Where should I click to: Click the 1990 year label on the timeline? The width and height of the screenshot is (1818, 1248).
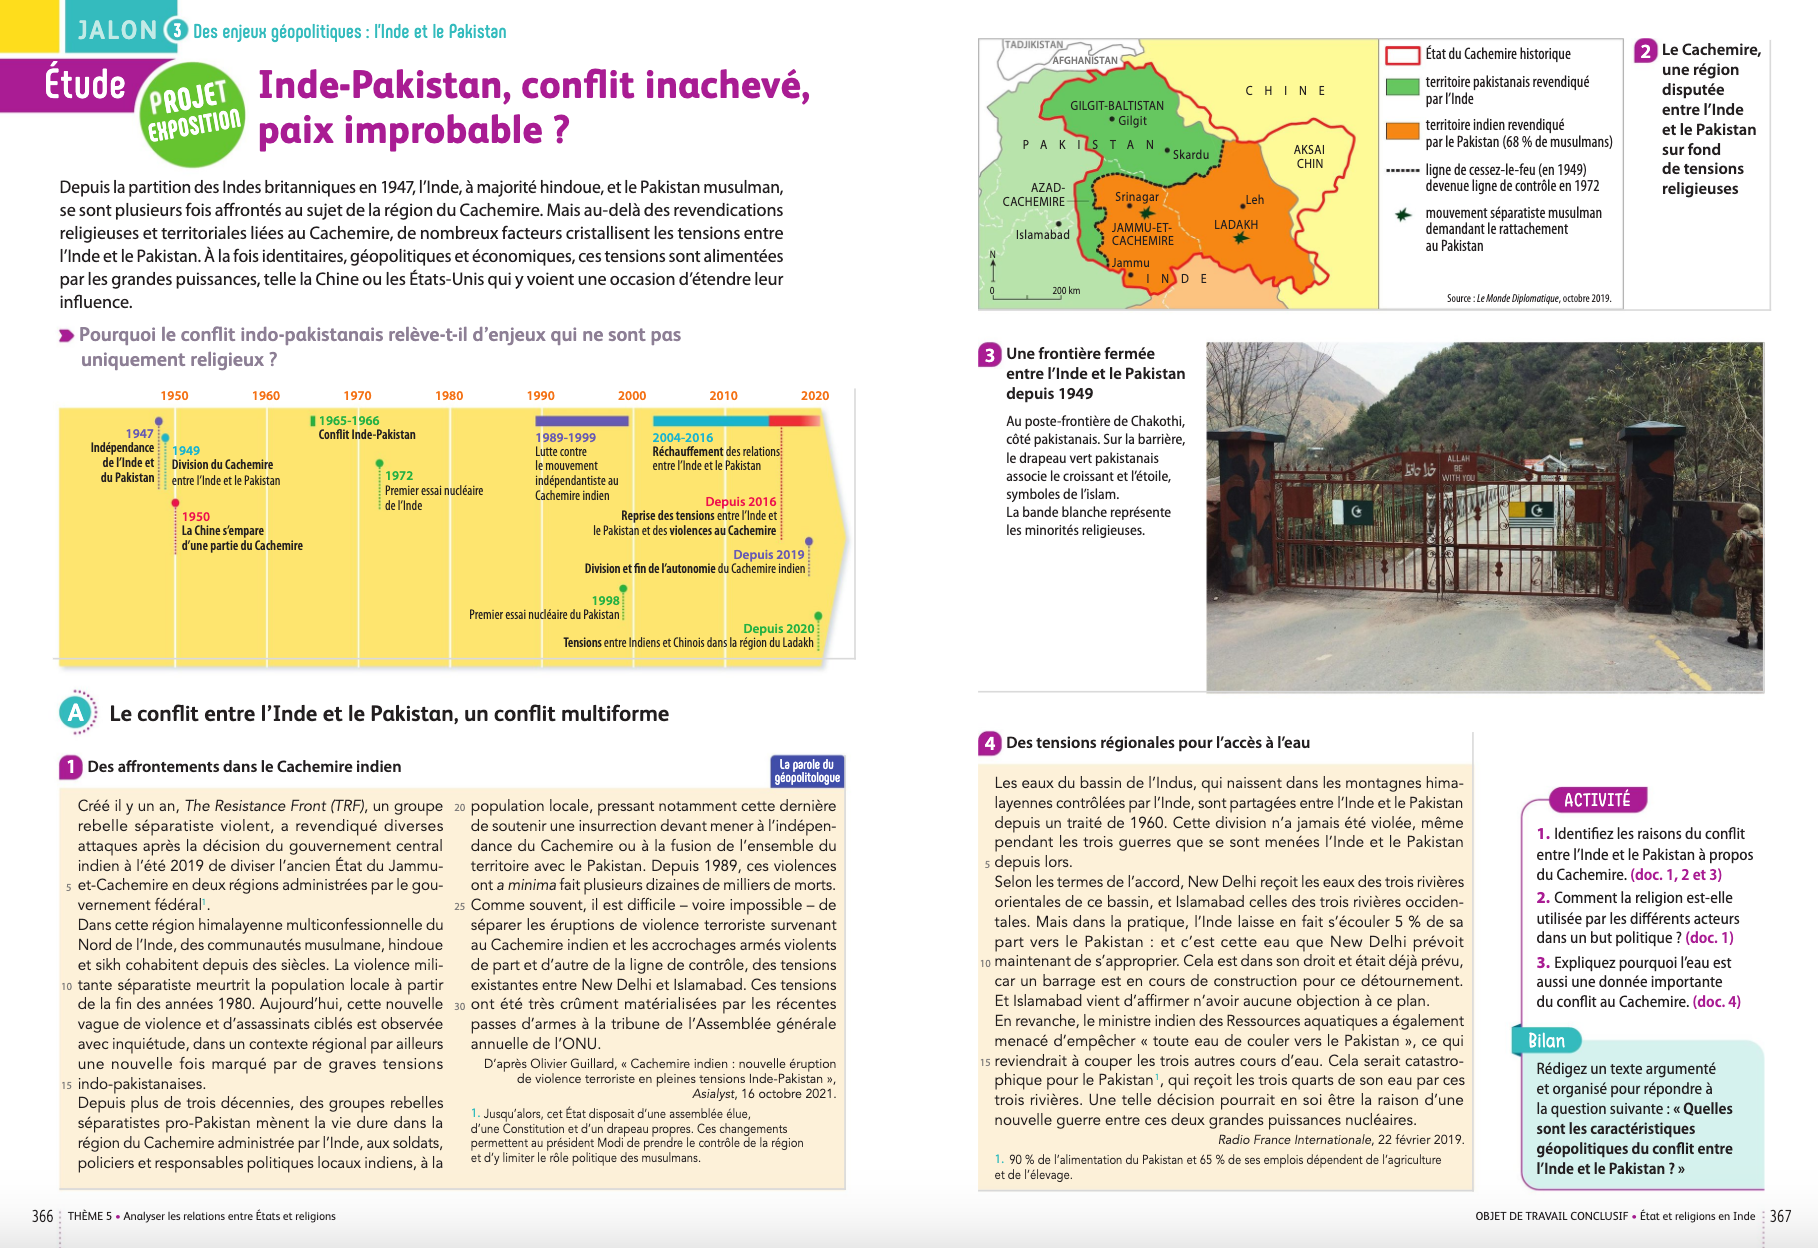(x=541, y=396)
